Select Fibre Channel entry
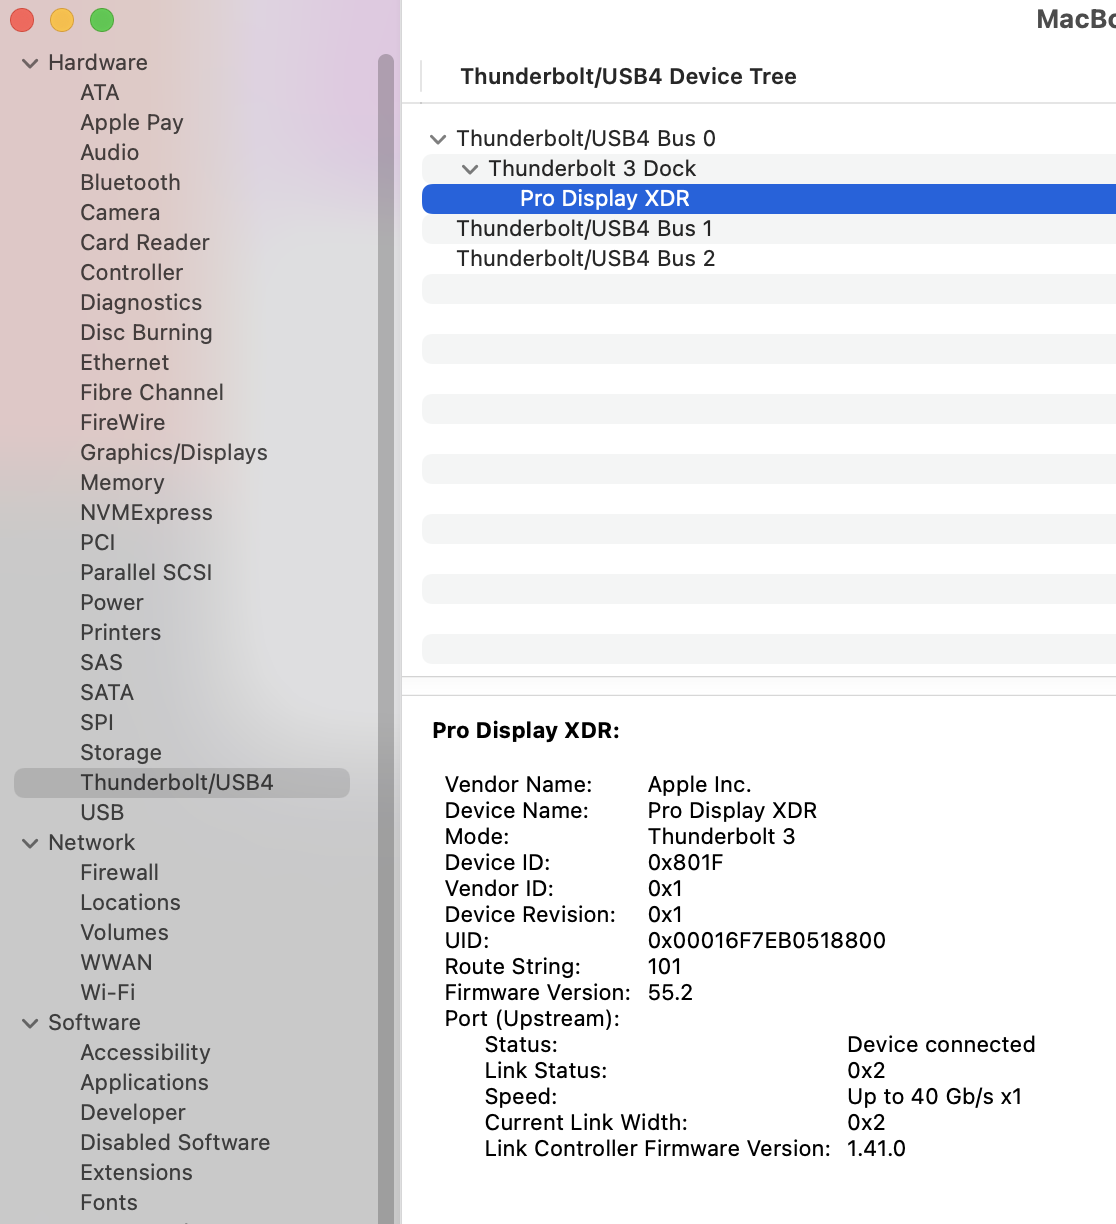 point(152,393)
